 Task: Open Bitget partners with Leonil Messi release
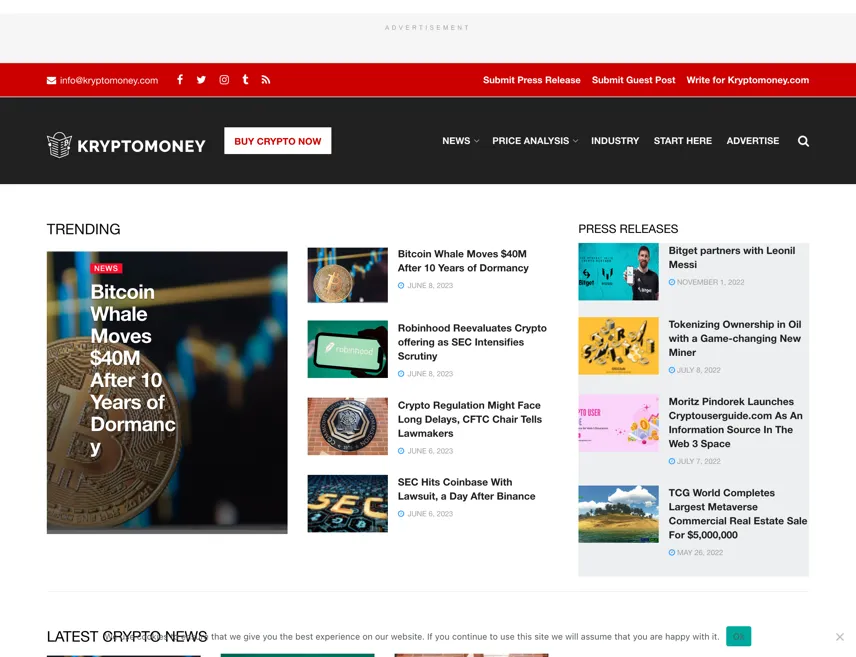732,258
